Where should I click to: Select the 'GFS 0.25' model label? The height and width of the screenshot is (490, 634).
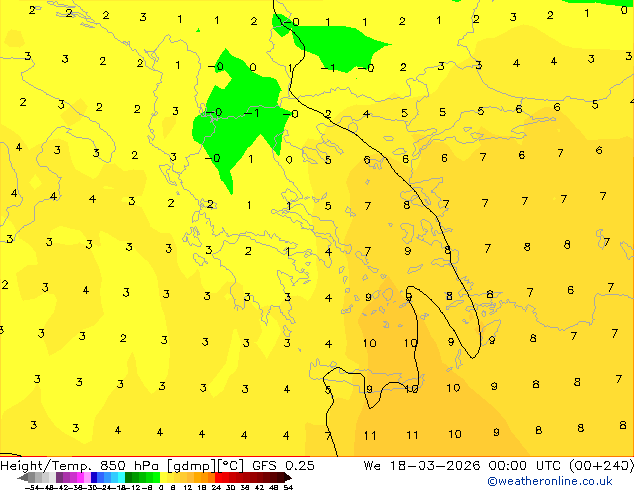(x=283, y=466)
